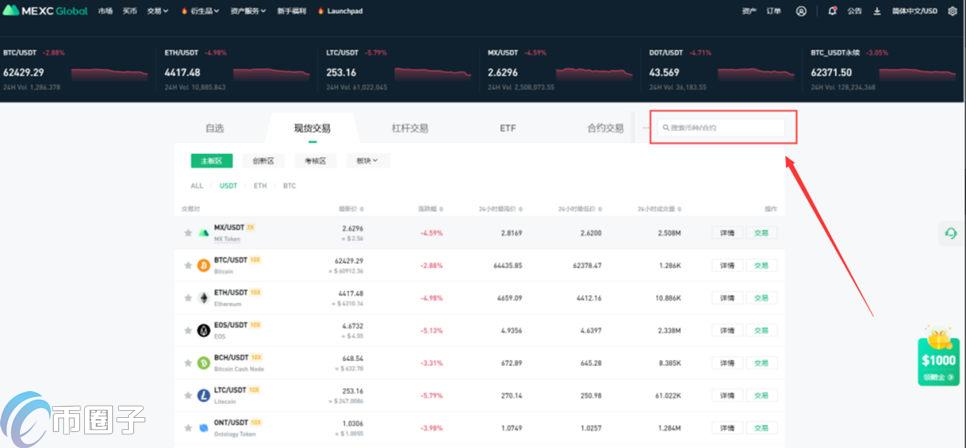Favorite the BTC/USDT pair star
The width and height of the screenshot is (966, 448).
click(x=188, y=265)
